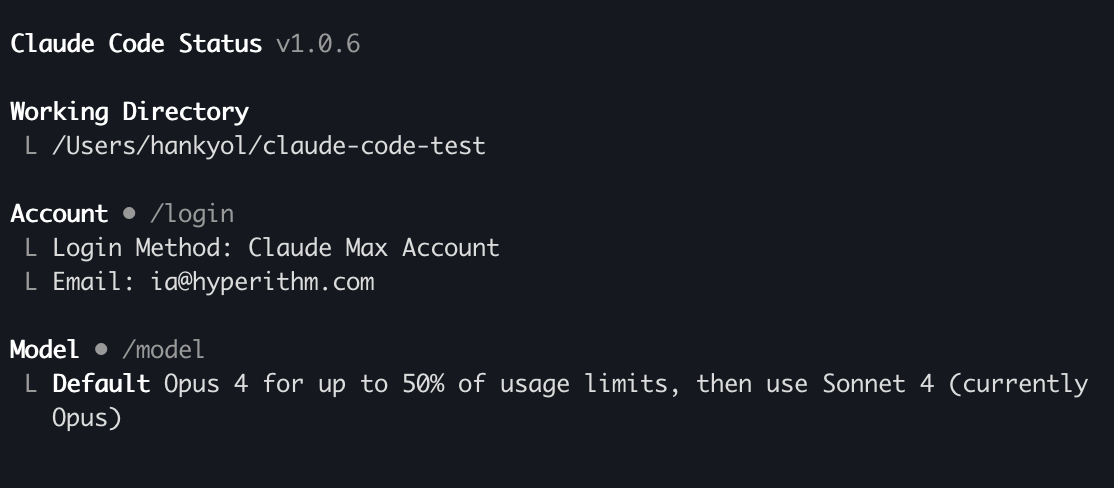Click the /model command text

click(163, 349)
